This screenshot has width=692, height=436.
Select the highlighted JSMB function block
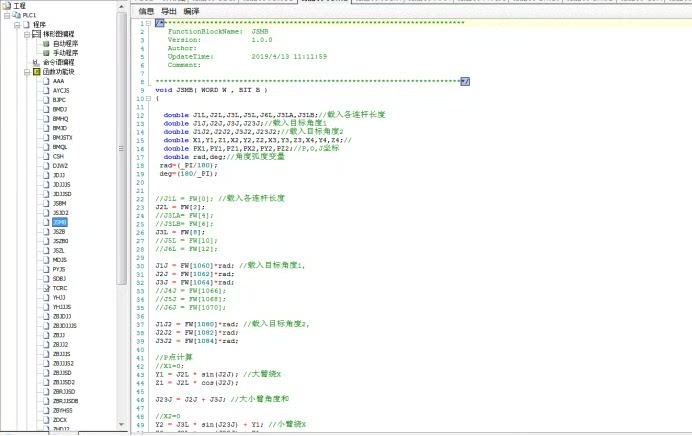click(x=60, y=222)
